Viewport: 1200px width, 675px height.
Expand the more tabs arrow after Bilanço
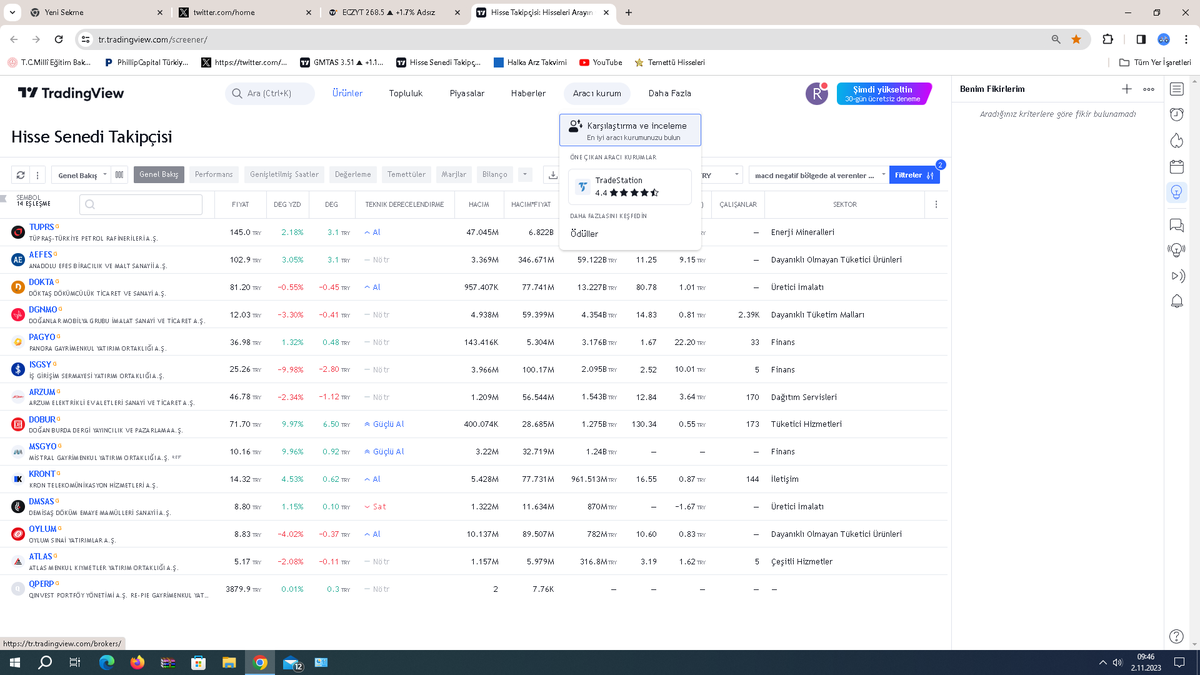click(x=525, y=174)
